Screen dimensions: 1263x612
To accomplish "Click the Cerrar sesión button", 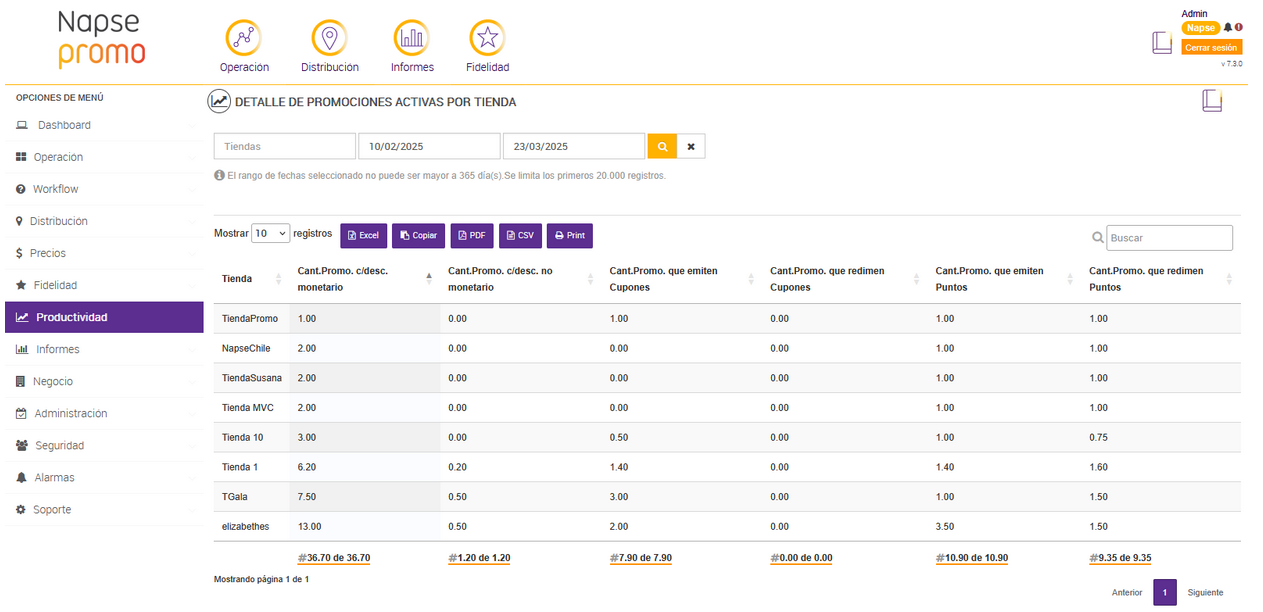I will click(x=1211, y=47).
